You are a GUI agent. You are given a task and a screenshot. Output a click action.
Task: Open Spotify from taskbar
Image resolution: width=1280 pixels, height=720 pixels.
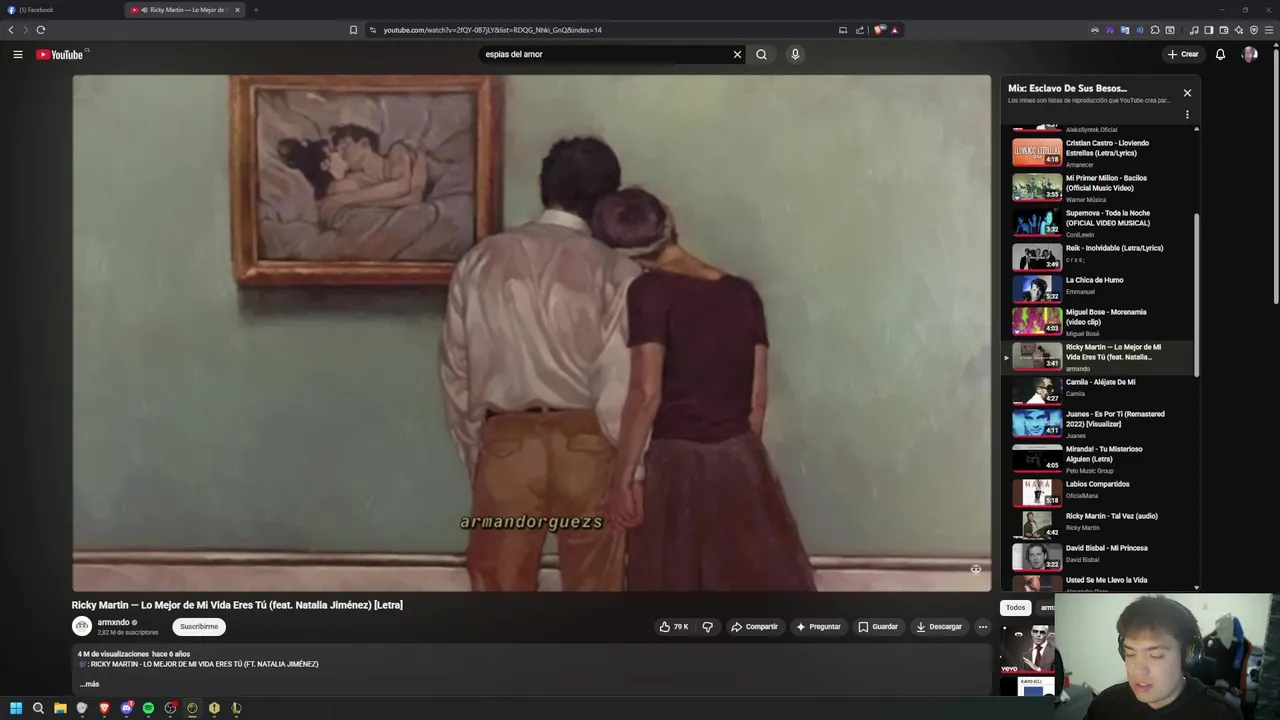pos(148,708)
